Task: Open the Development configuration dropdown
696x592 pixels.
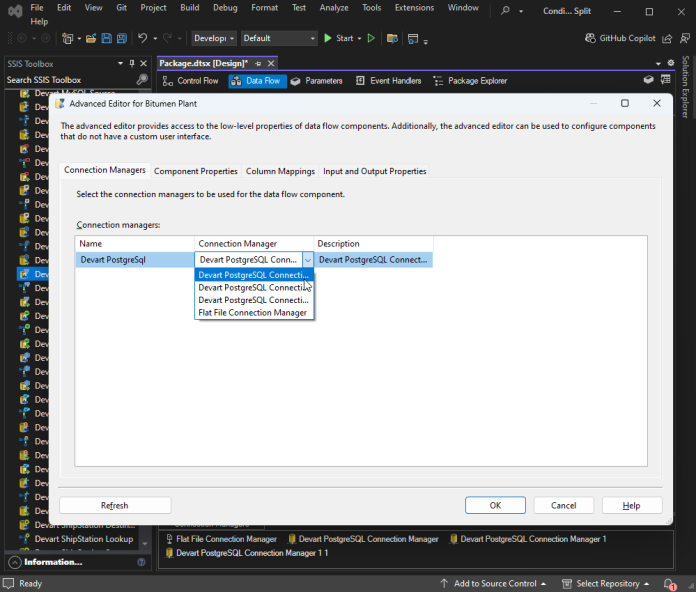Action: [214, 38]
